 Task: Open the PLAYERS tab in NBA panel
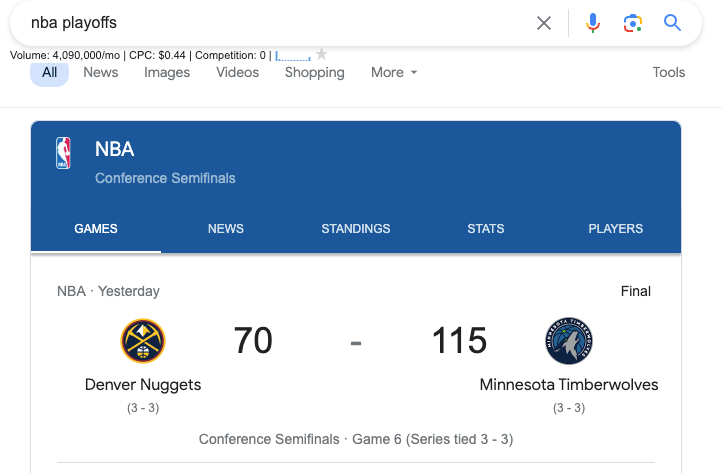pos(616,228)
